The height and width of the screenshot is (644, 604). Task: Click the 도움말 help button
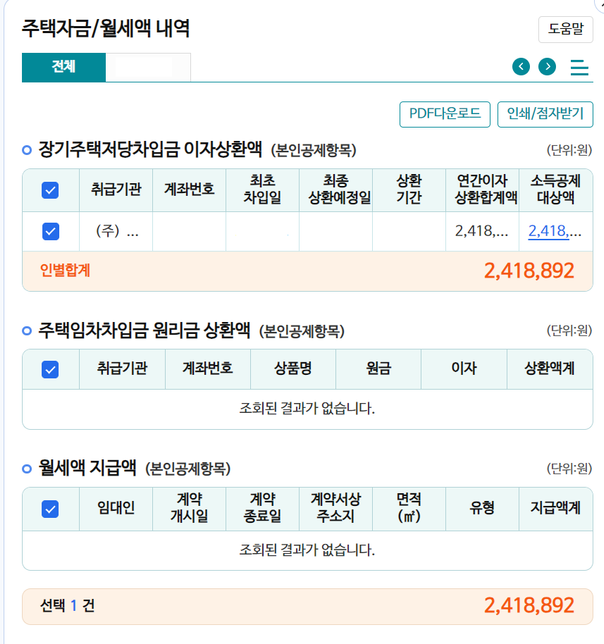(x=565, y=29)
